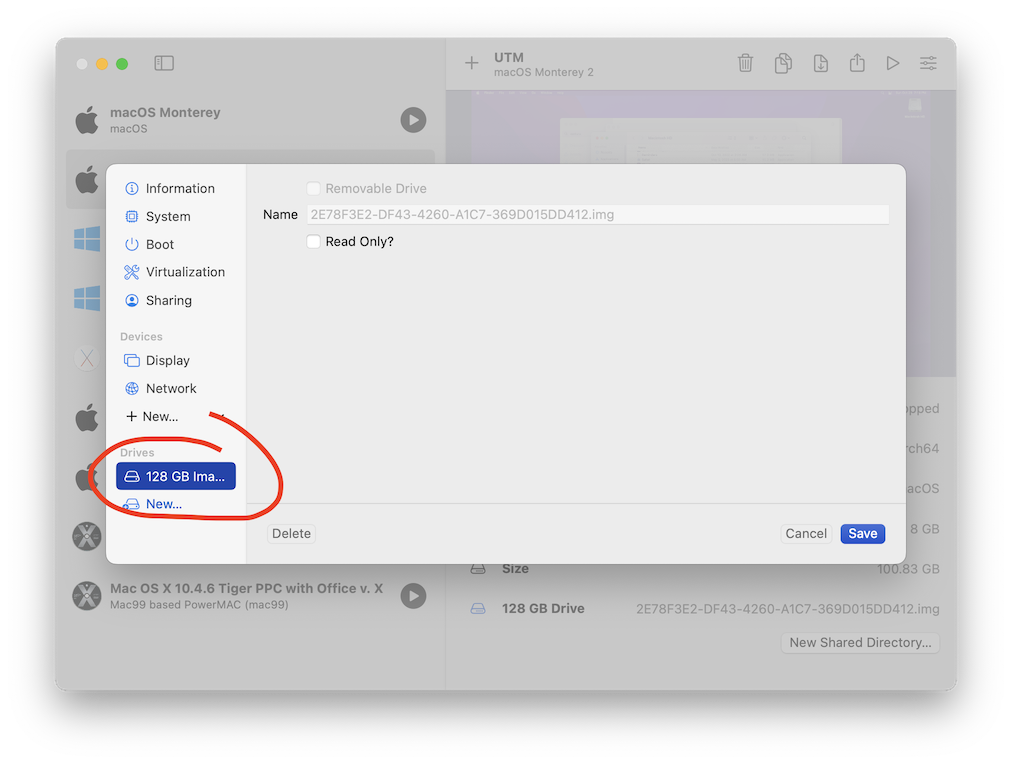Toggle the Removable Drive checkbox

point(313,188)
